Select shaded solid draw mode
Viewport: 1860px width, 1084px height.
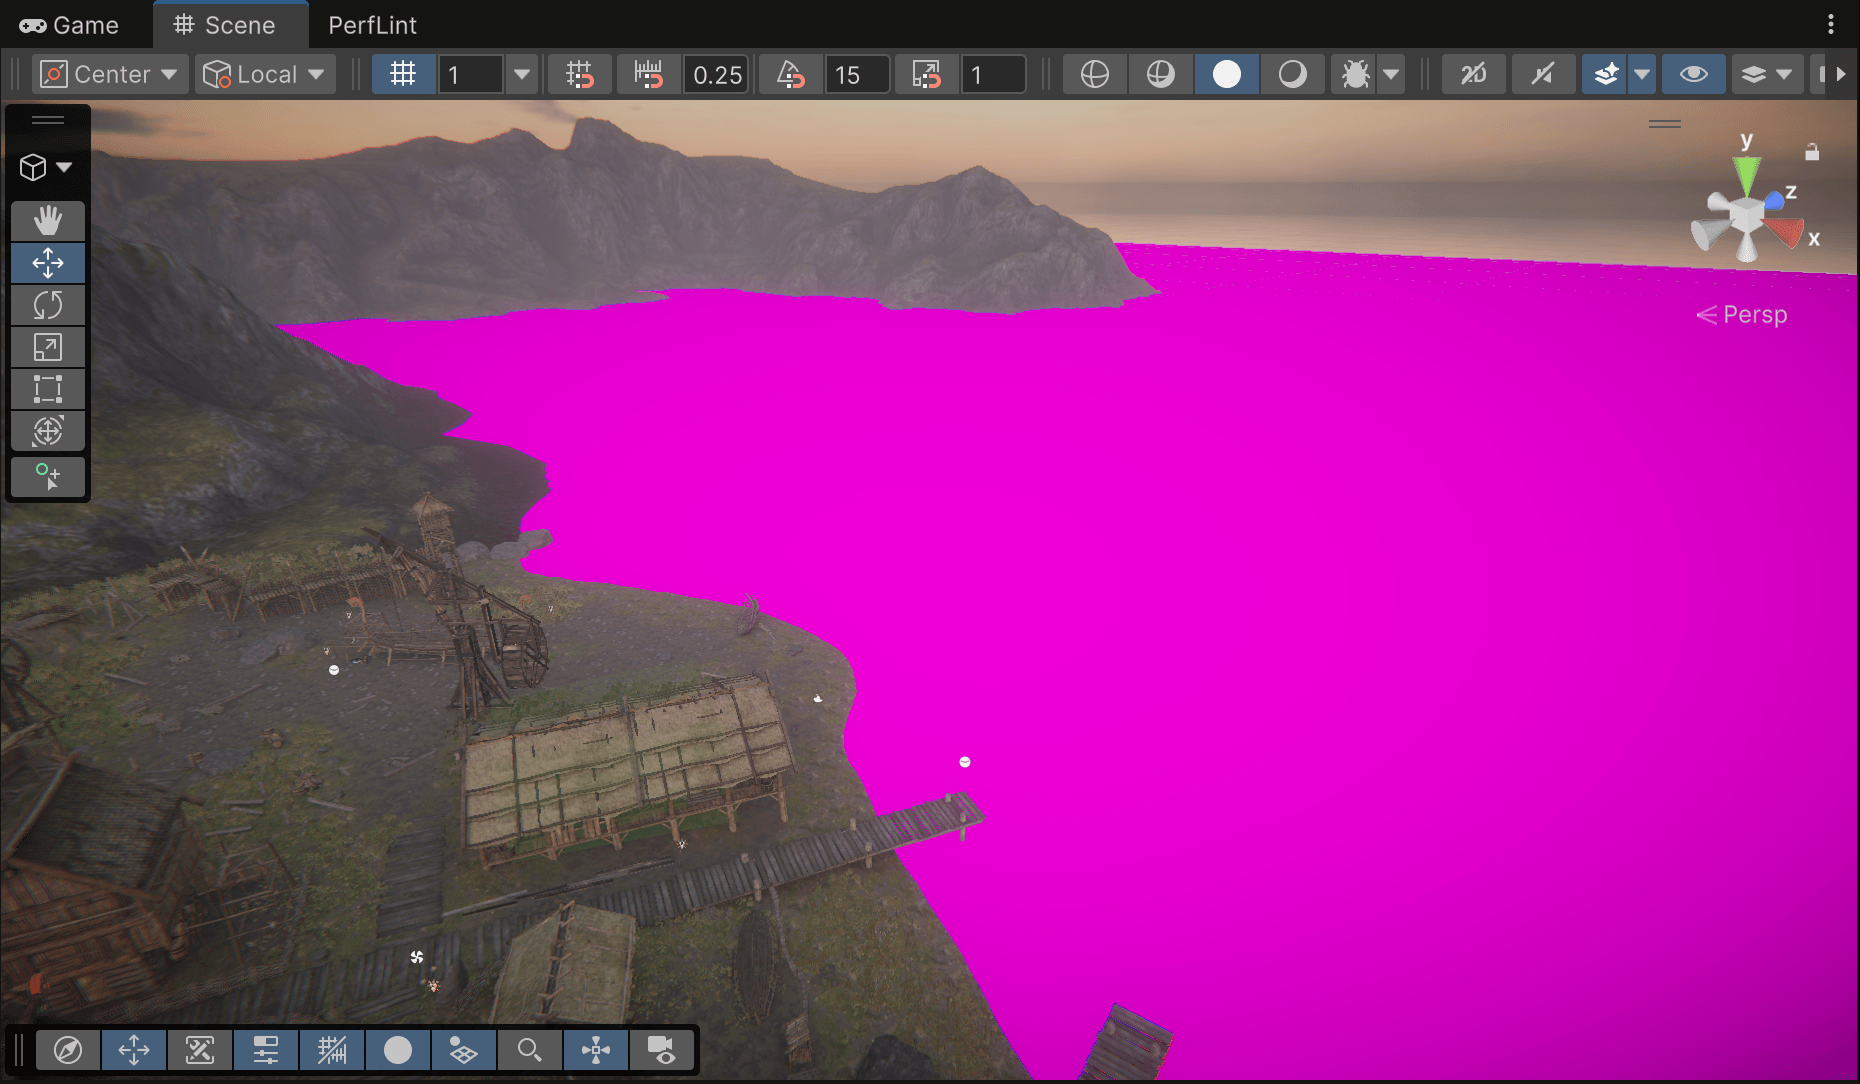point(1227,74)
